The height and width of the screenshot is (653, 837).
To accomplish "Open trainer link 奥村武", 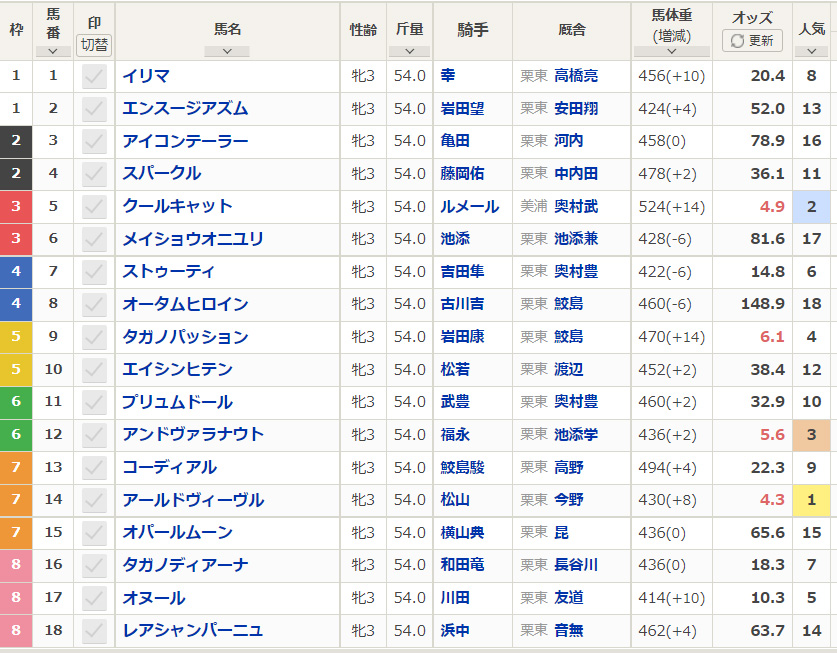I will point(576,206).
